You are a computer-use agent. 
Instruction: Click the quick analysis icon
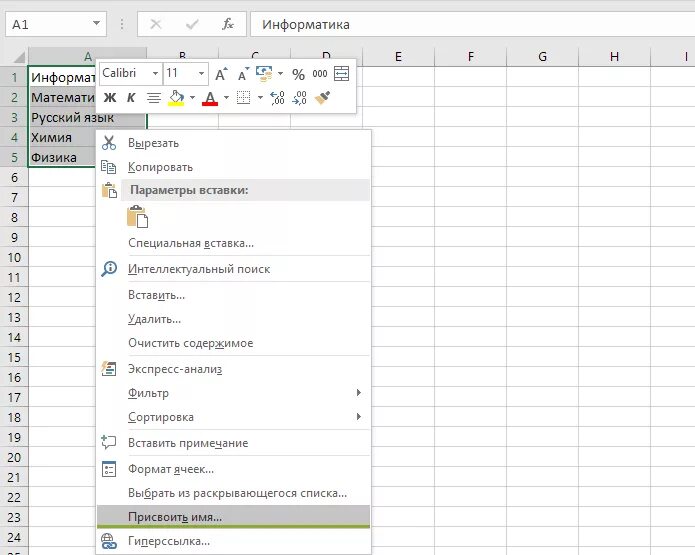tap(109, 368)
